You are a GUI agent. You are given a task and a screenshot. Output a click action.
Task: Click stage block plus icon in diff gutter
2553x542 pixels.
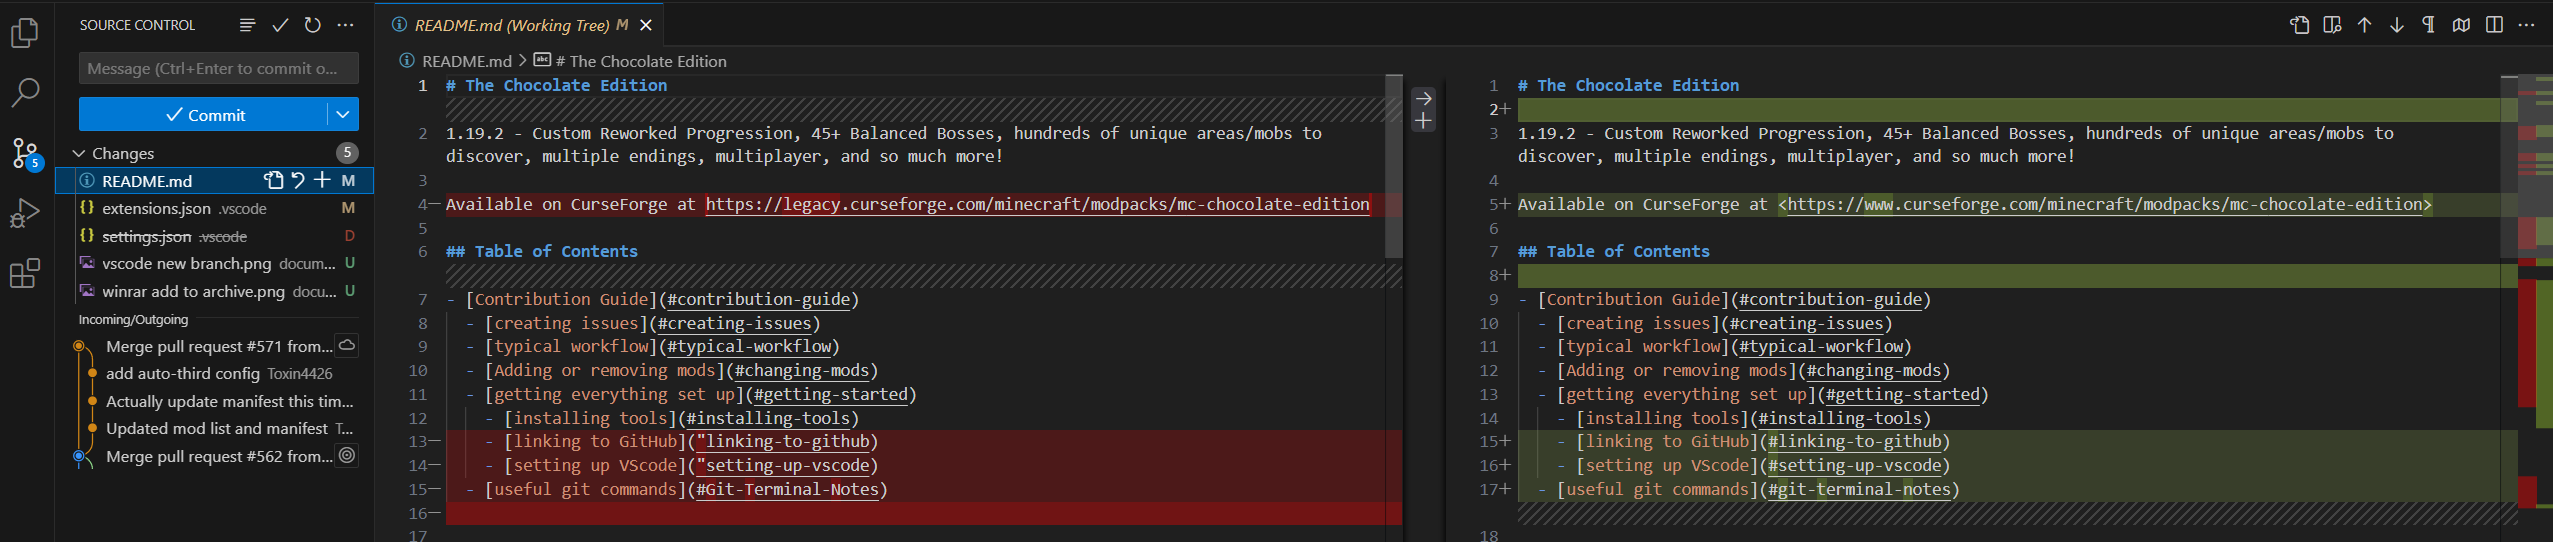1423,121
